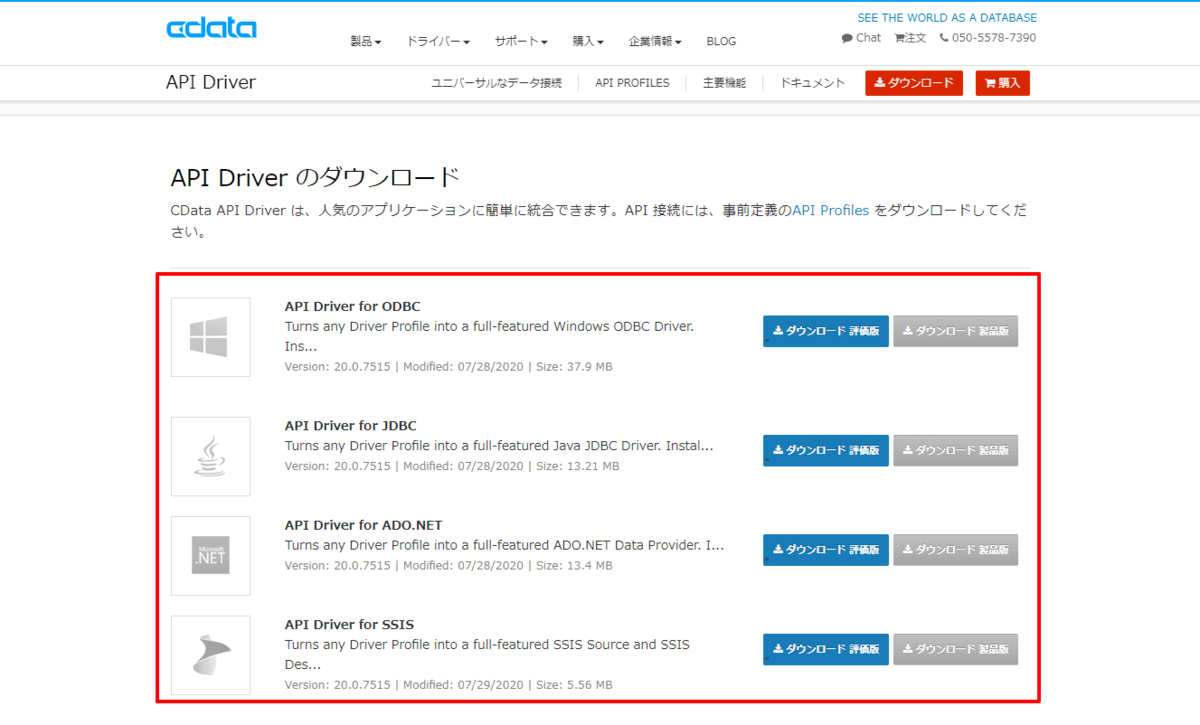The height and width of the screenshot is (725, 1200).
Task: Expand the 購入 menu
Action: 588,41
